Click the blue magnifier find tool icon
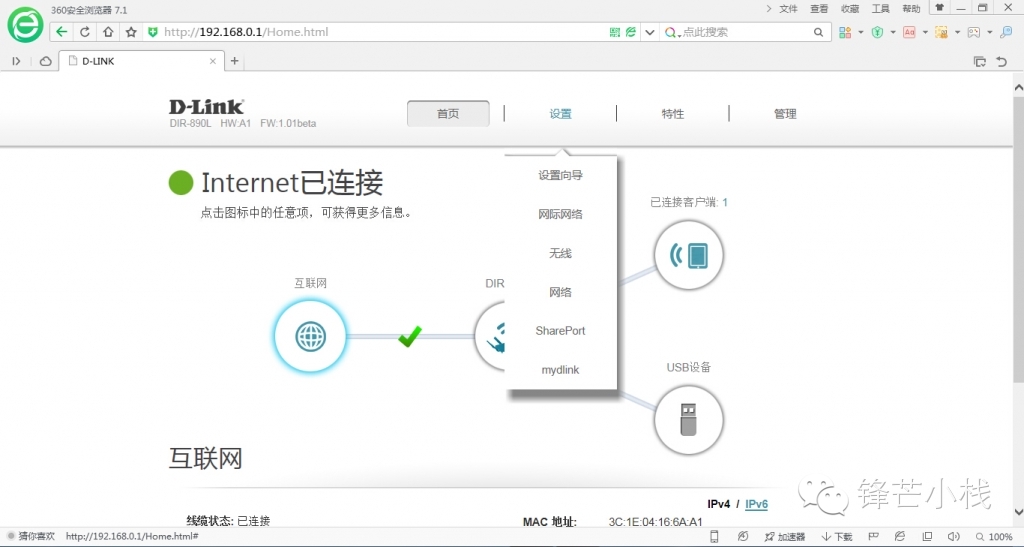The height and width of the screenshot is (547, 1024). (1006, 32)
